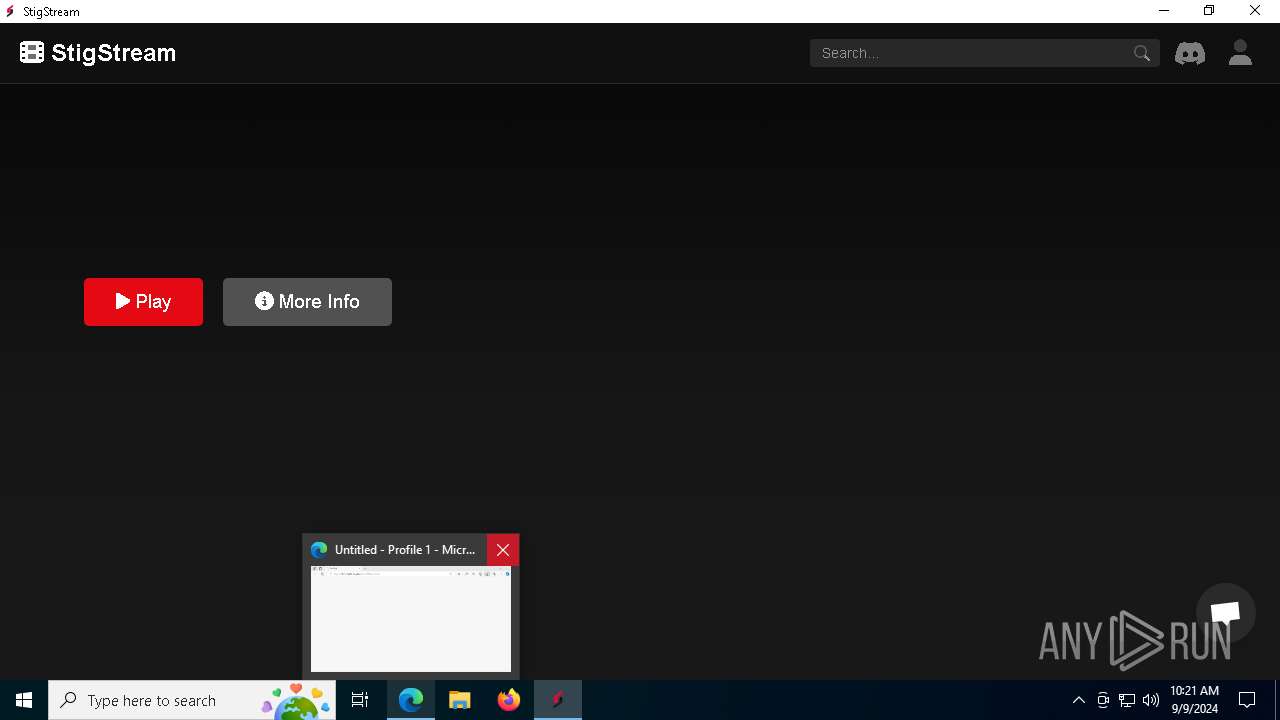This screenshot has height=720, width=1280.
Task: Open the Discord link icon
Action: click(1190, 53)
